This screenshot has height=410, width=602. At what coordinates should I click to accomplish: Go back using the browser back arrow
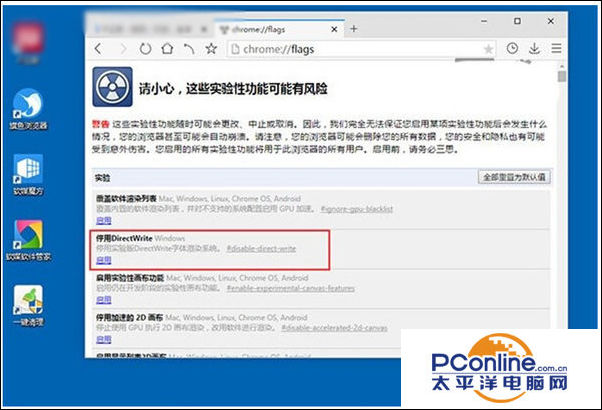99,49
